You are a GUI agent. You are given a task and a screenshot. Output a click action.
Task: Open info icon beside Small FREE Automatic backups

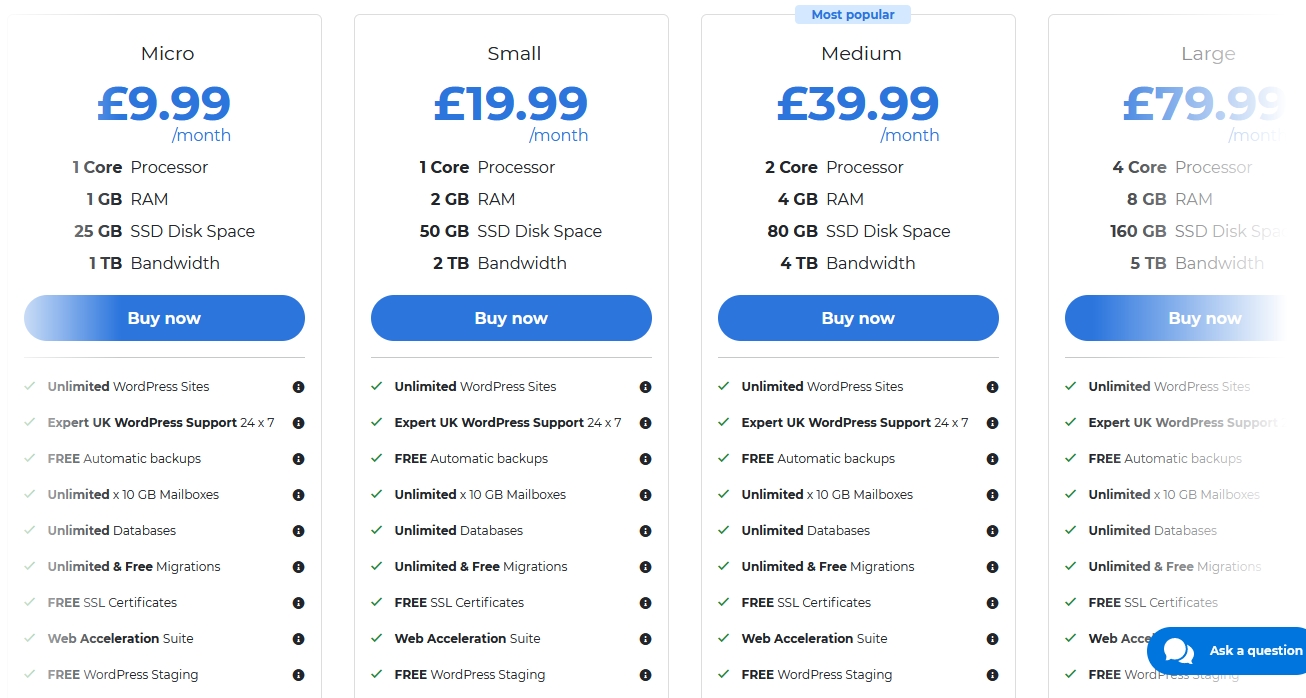tap(645, 459)
